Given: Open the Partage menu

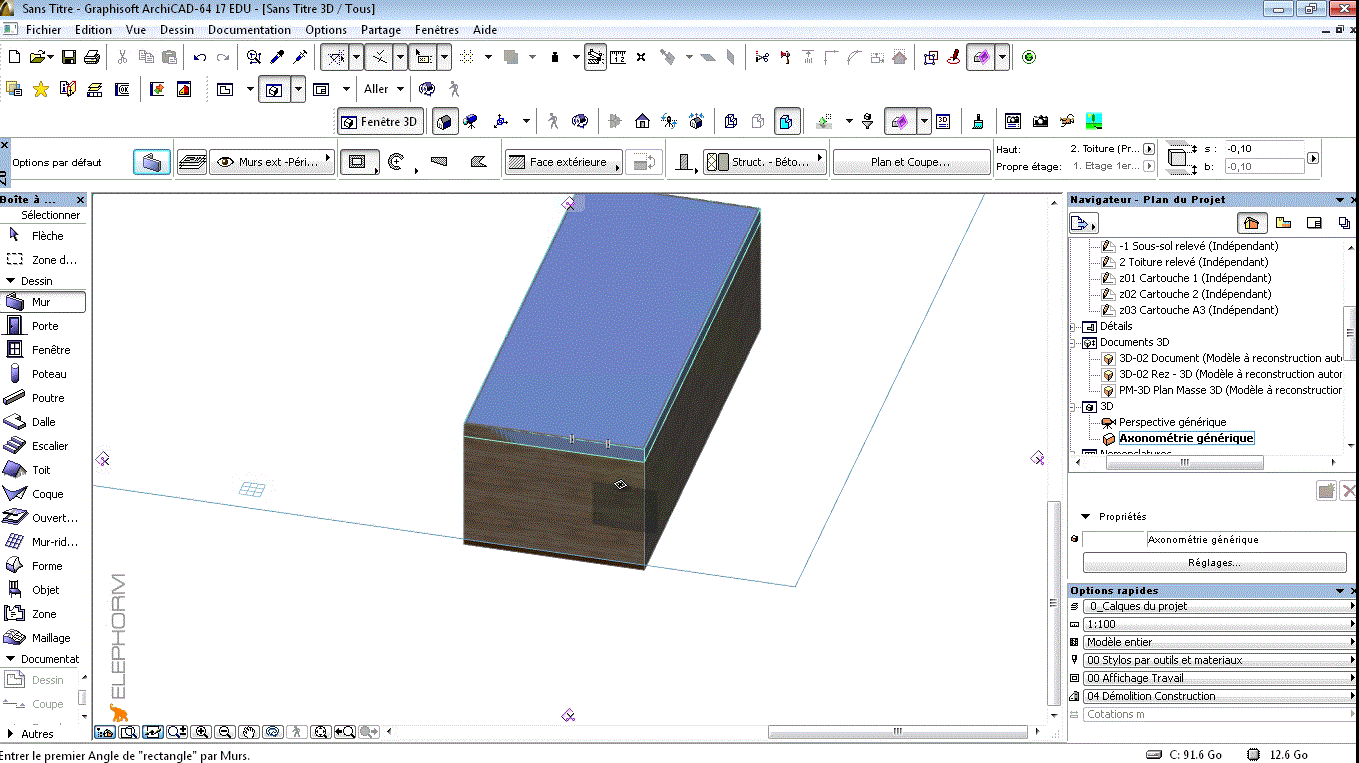Looking at the screenshot, I should tap(381, 30).
